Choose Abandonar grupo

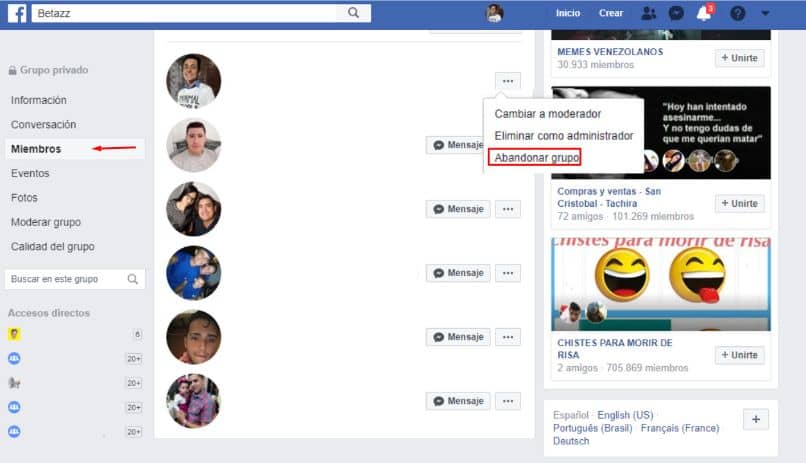tap(535, 157)
